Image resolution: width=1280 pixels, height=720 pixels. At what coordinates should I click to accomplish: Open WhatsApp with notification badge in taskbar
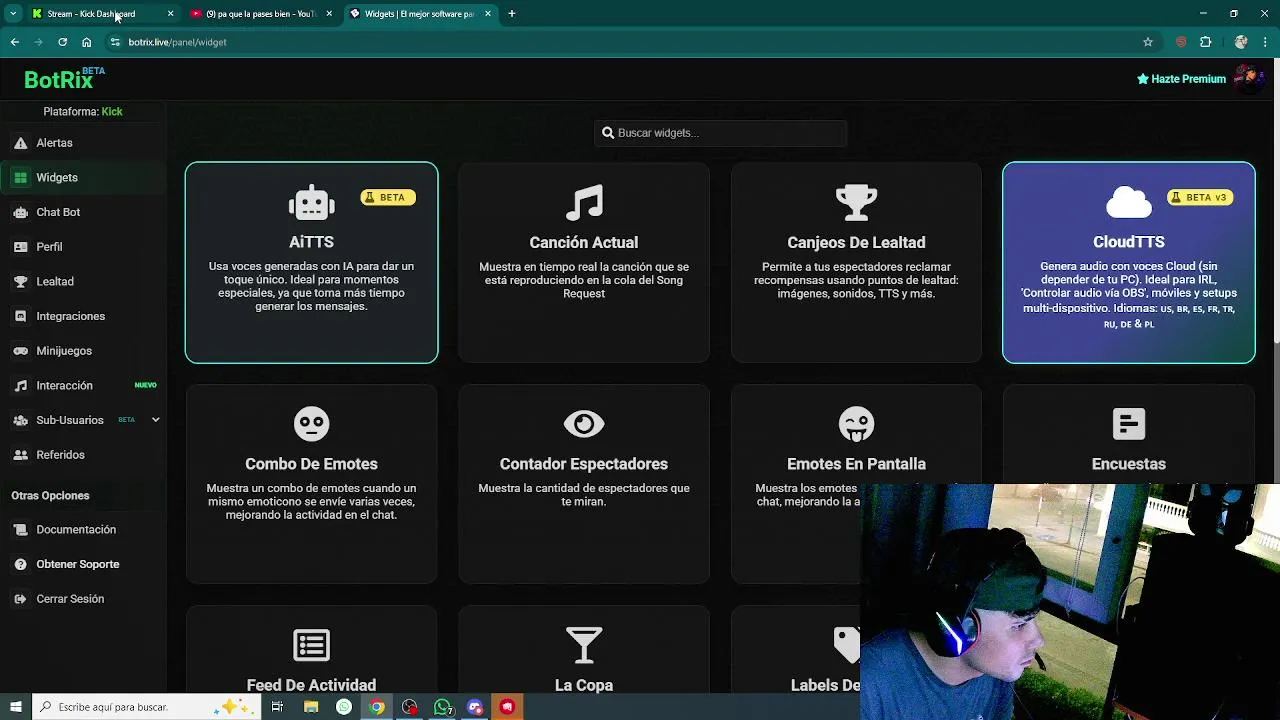(x=443, y=707)
